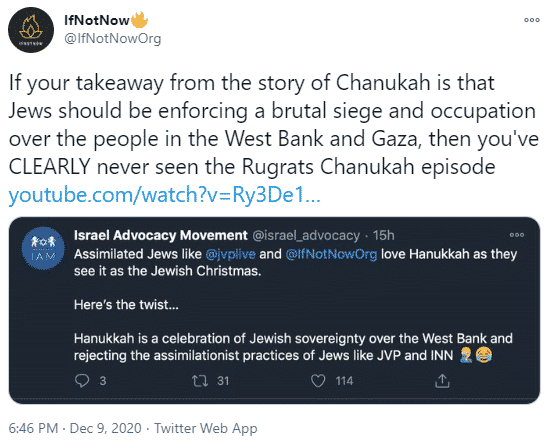Like the quoted tweet with heart icon

[318, 381]
